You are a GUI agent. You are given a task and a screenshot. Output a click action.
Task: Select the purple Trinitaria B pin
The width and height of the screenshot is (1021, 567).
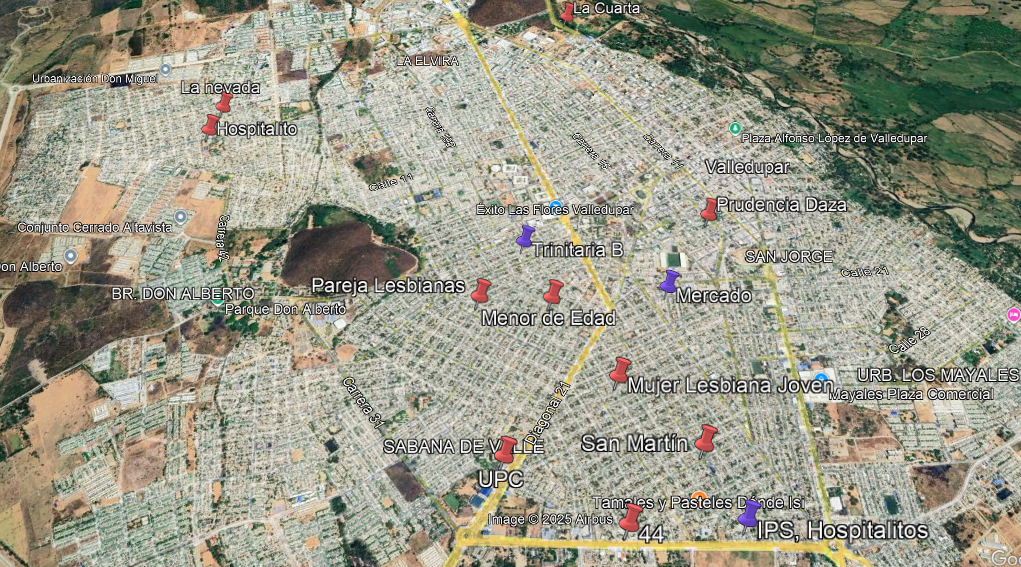tap(525, 236)
